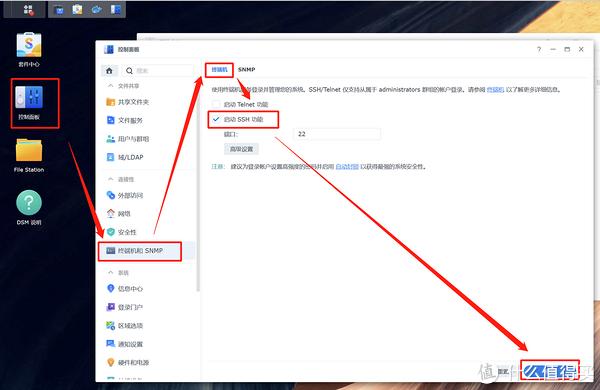Open the main menu grid icon

28,10
